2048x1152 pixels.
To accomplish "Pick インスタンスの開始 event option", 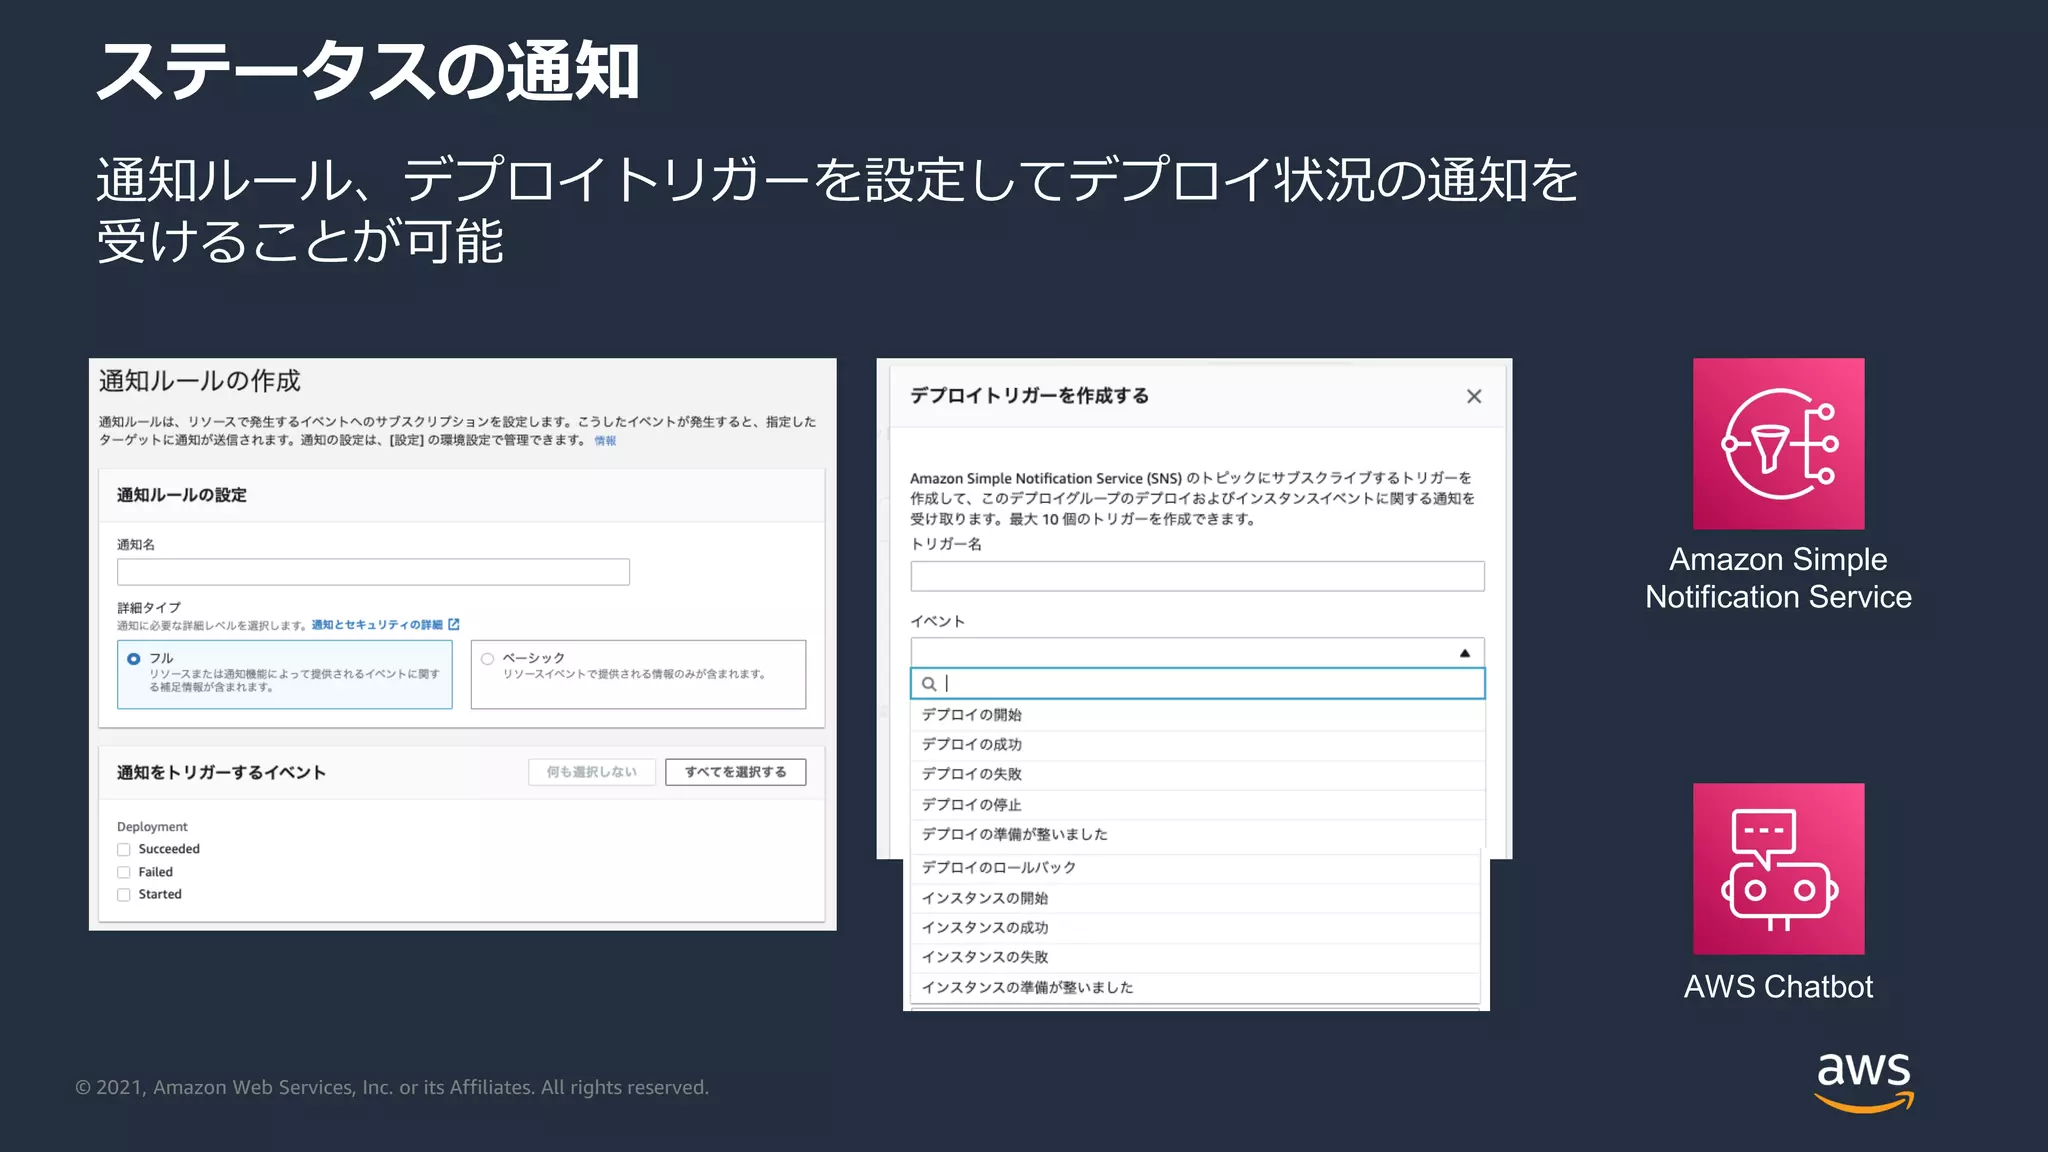I will coord(1195,898).
